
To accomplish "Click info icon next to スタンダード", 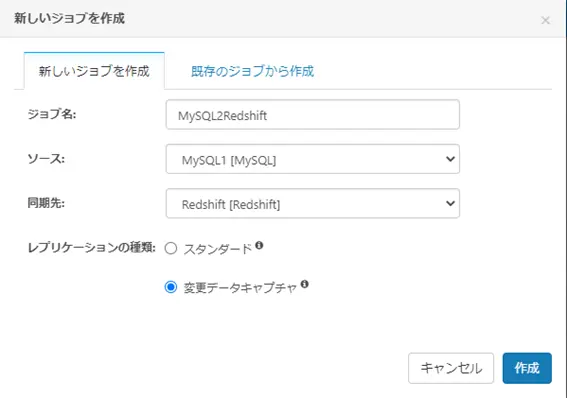I will (259, 245).
